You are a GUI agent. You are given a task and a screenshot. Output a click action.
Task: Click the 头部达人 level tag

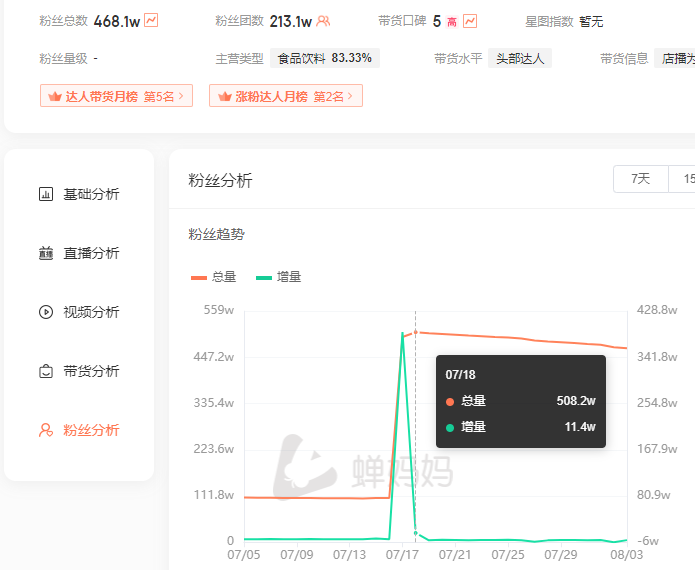click(520, 58)
